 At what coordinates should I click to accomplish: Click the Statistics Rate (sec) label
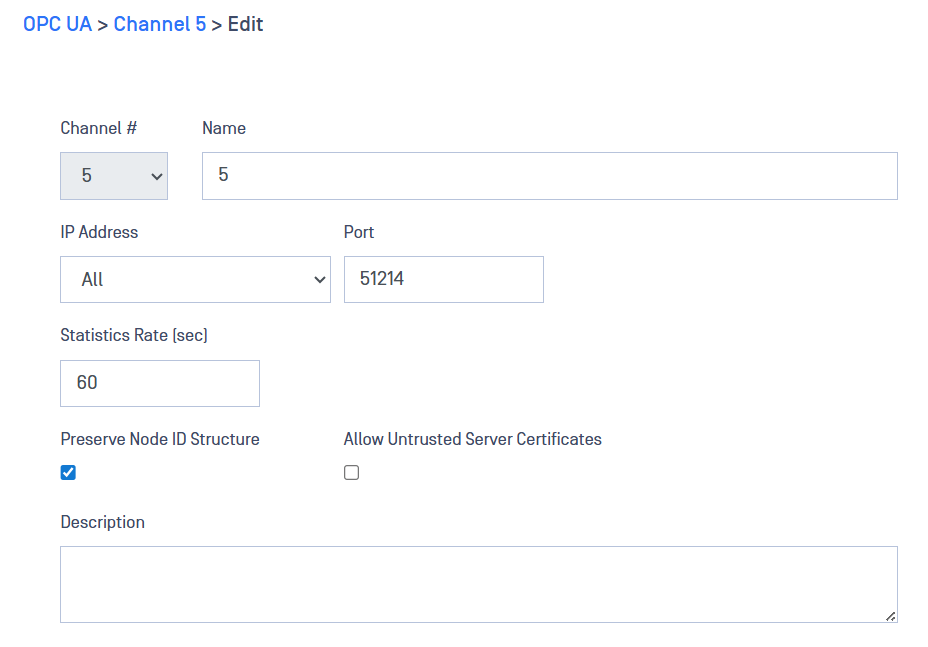tap(134, 336)
